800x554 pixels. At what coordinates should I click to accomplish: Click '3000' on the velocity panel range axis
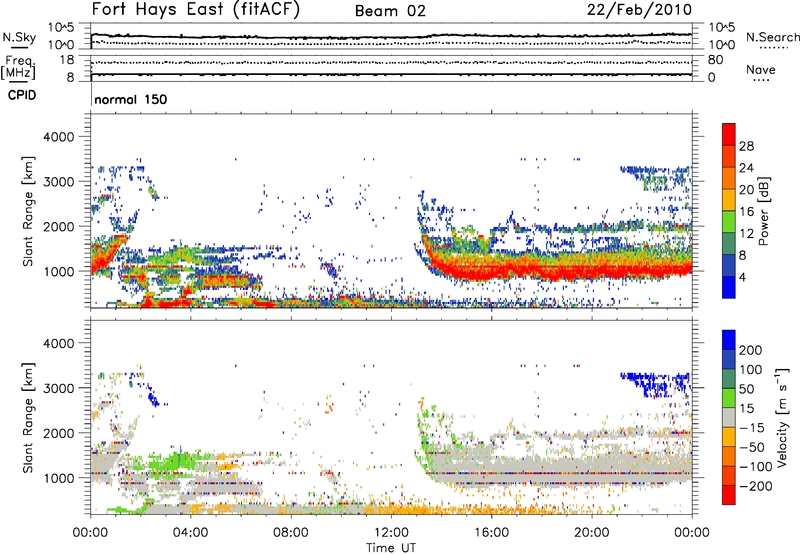point(58,388)
